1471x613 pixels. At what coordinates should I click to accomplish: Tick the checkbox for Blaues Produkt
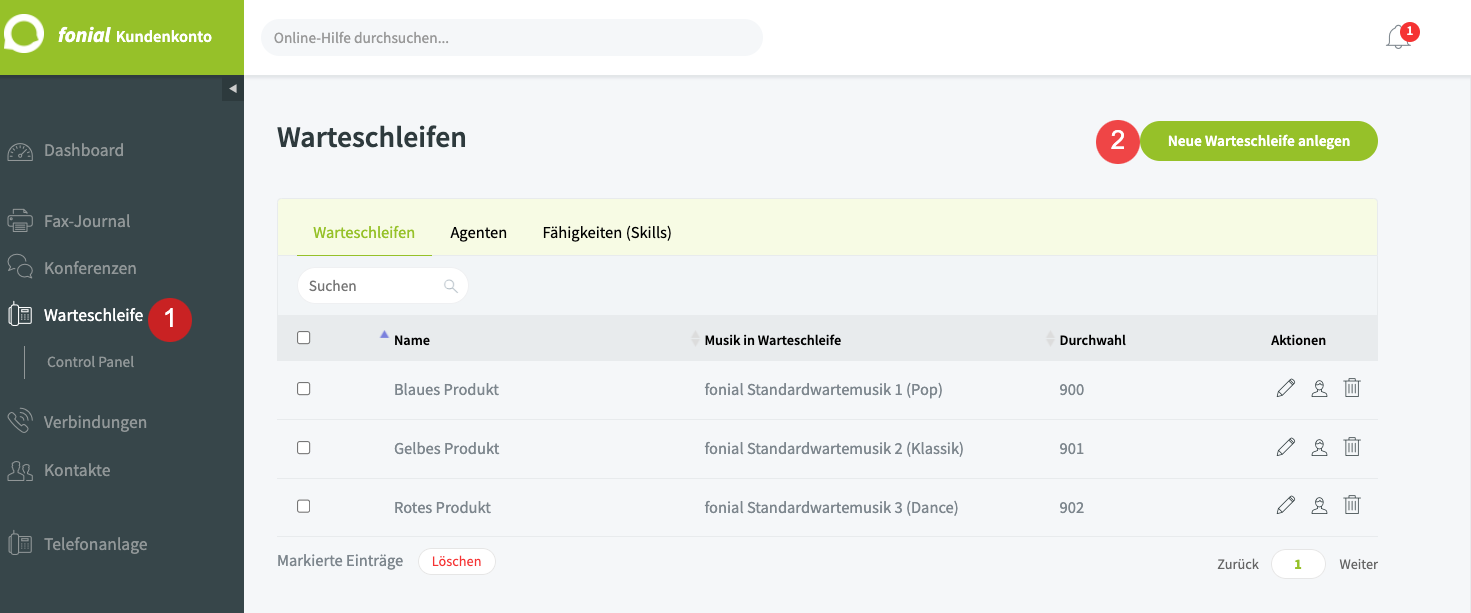click(304, 389)
